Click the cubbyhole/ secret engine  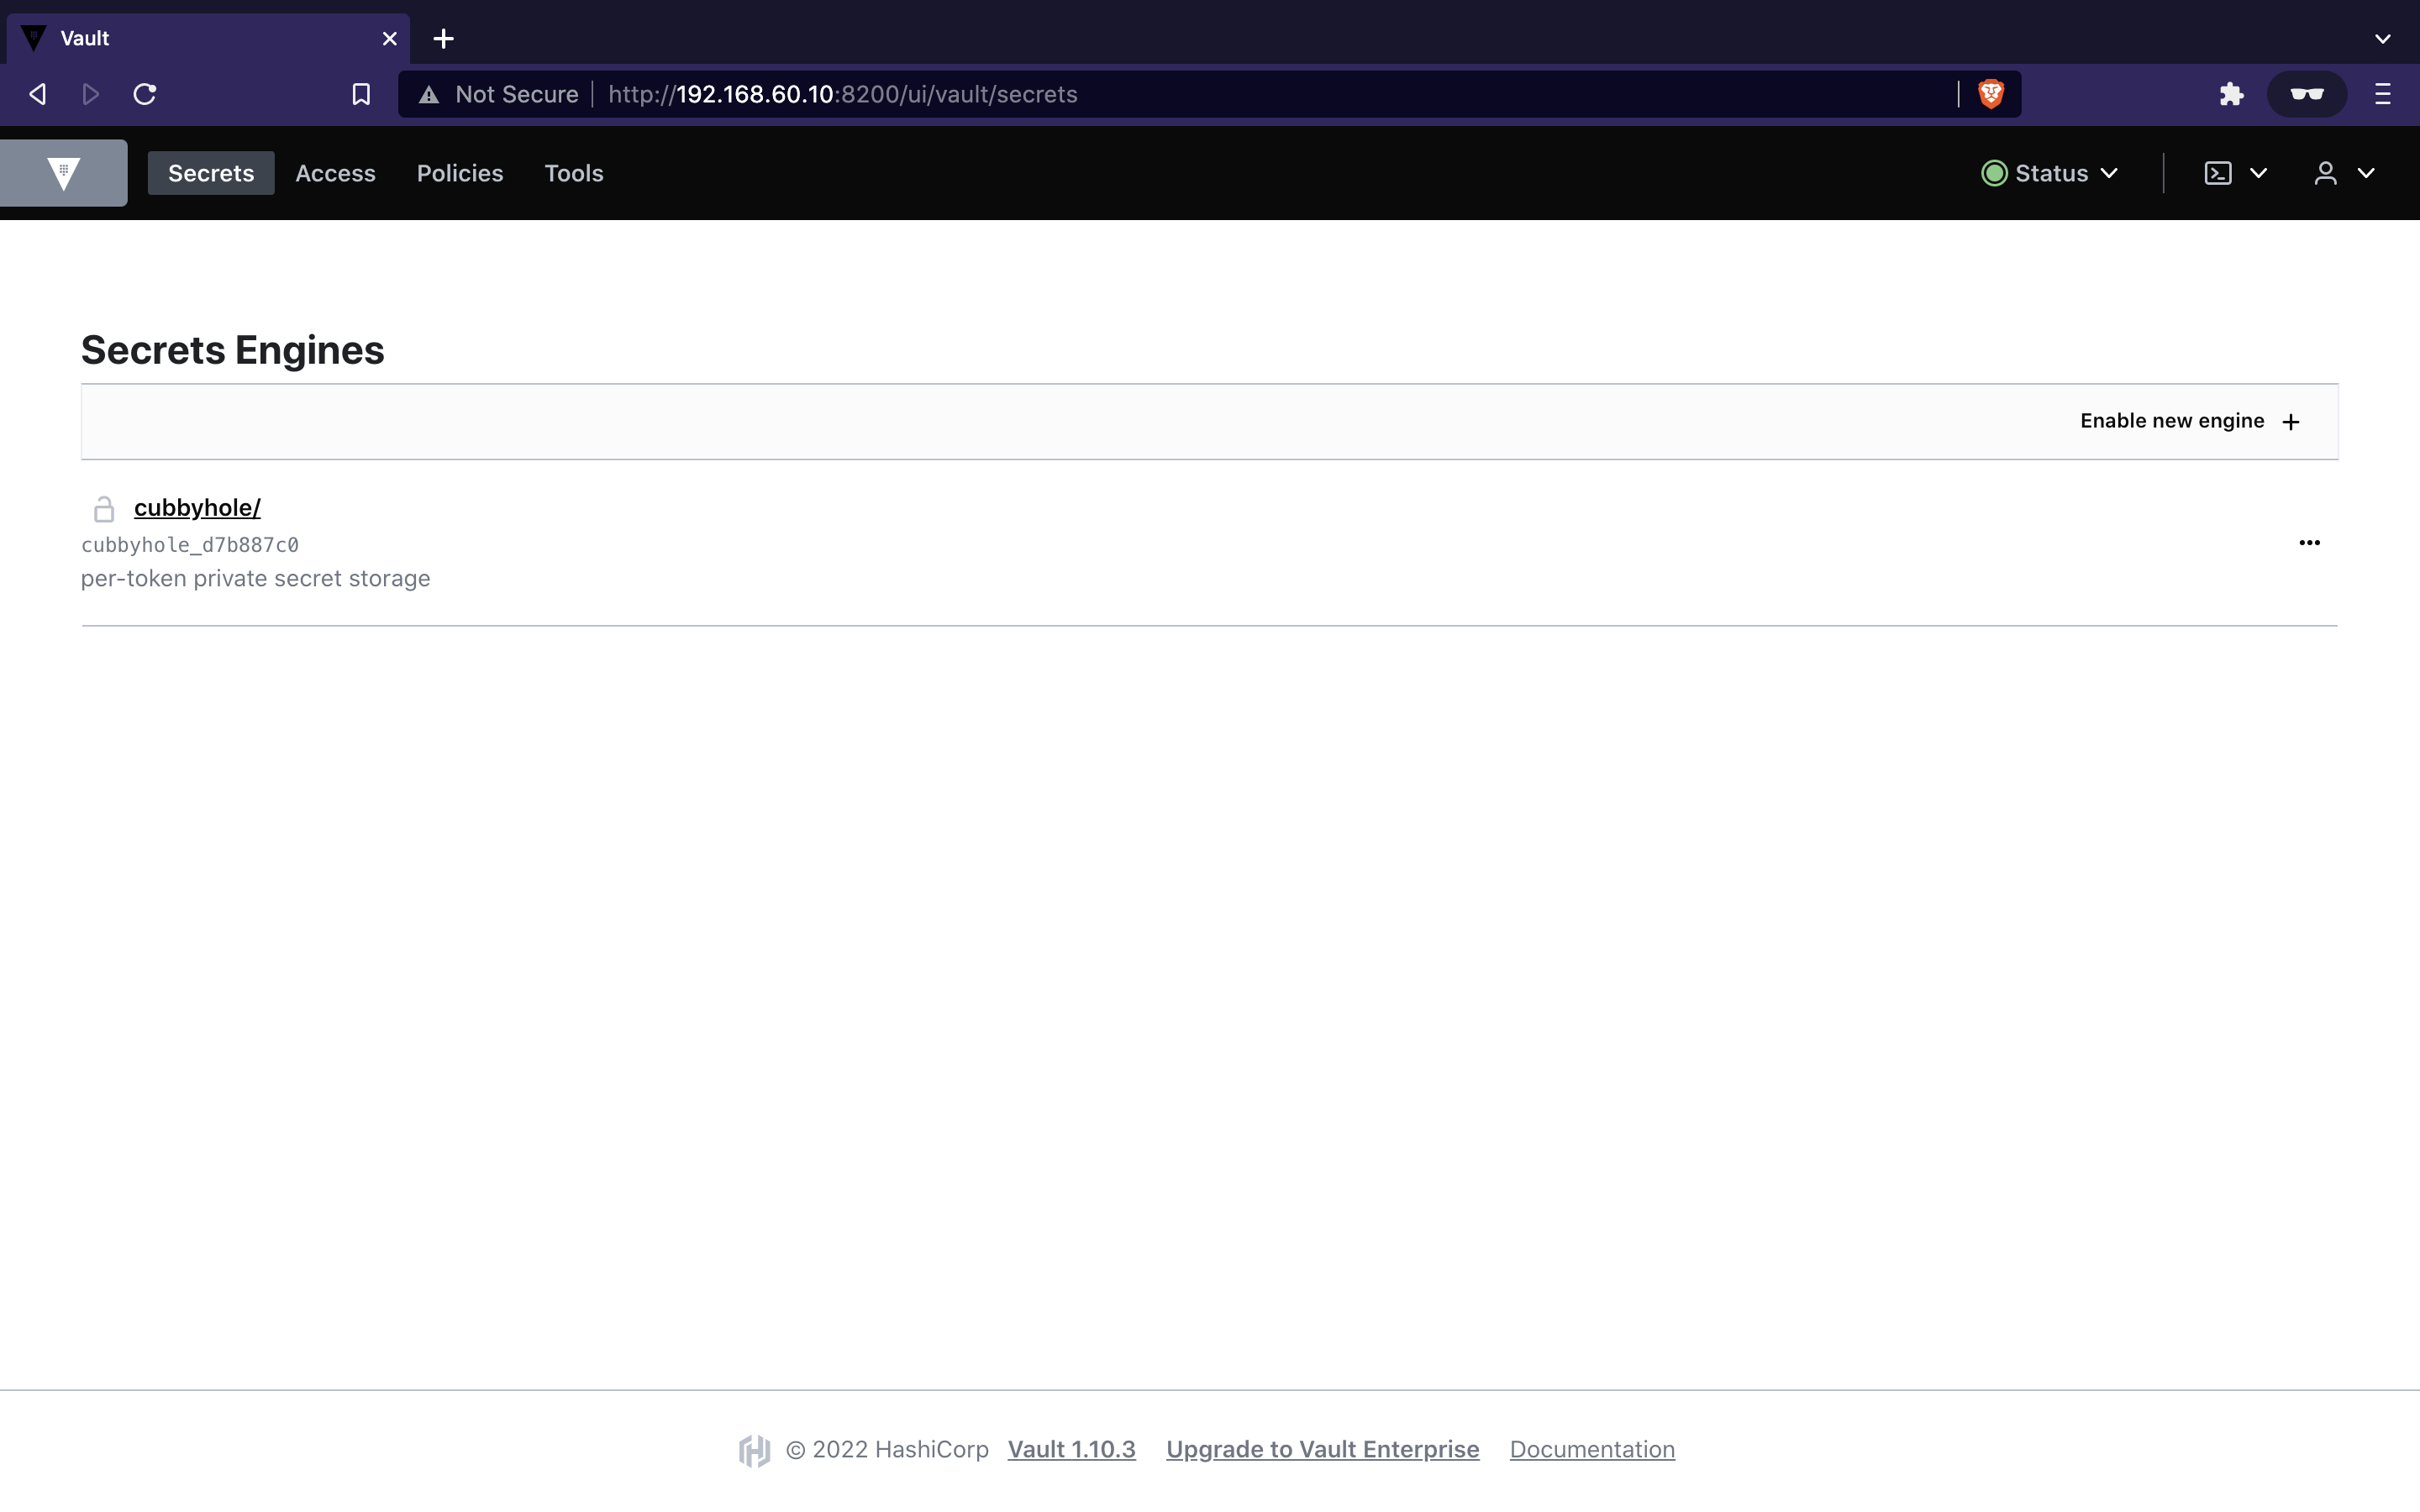click(195, 505)
